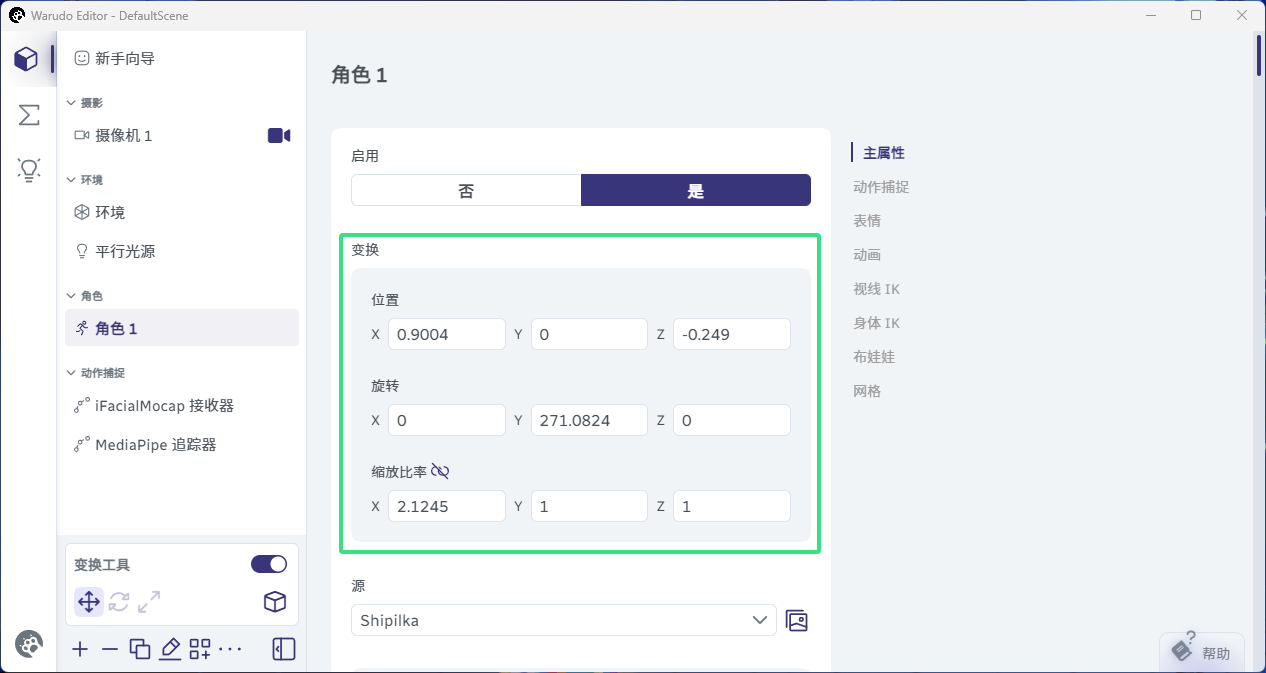
Task: Open the 源 Shipilka dropdown
Action: pos(564,620)
